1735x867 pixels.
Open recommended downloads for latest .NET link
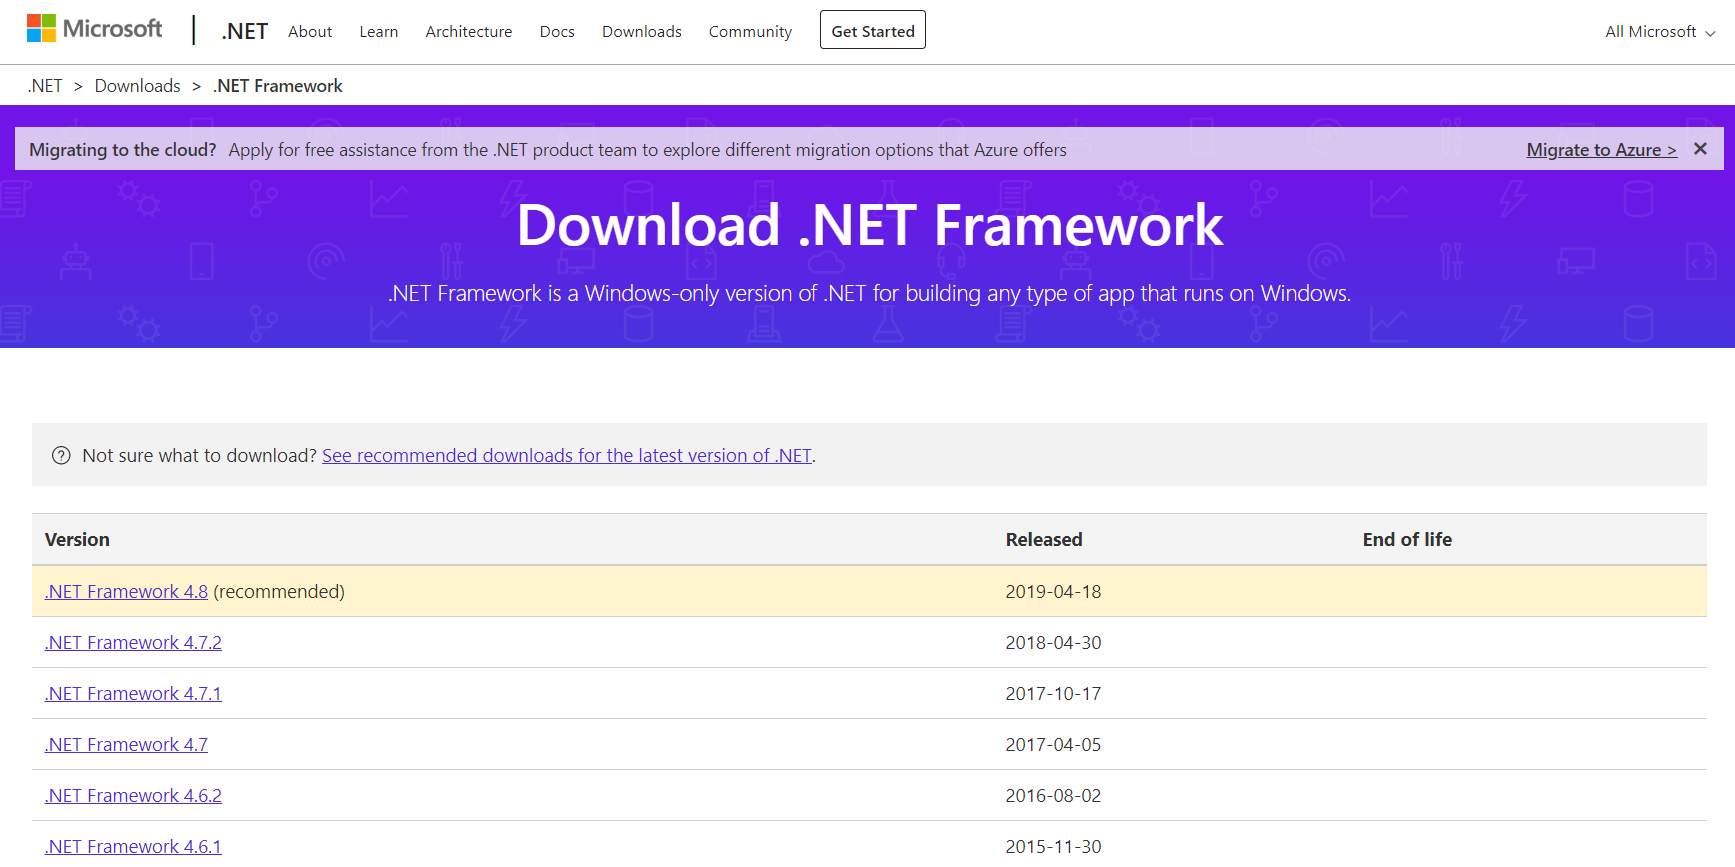pos(567,455)
